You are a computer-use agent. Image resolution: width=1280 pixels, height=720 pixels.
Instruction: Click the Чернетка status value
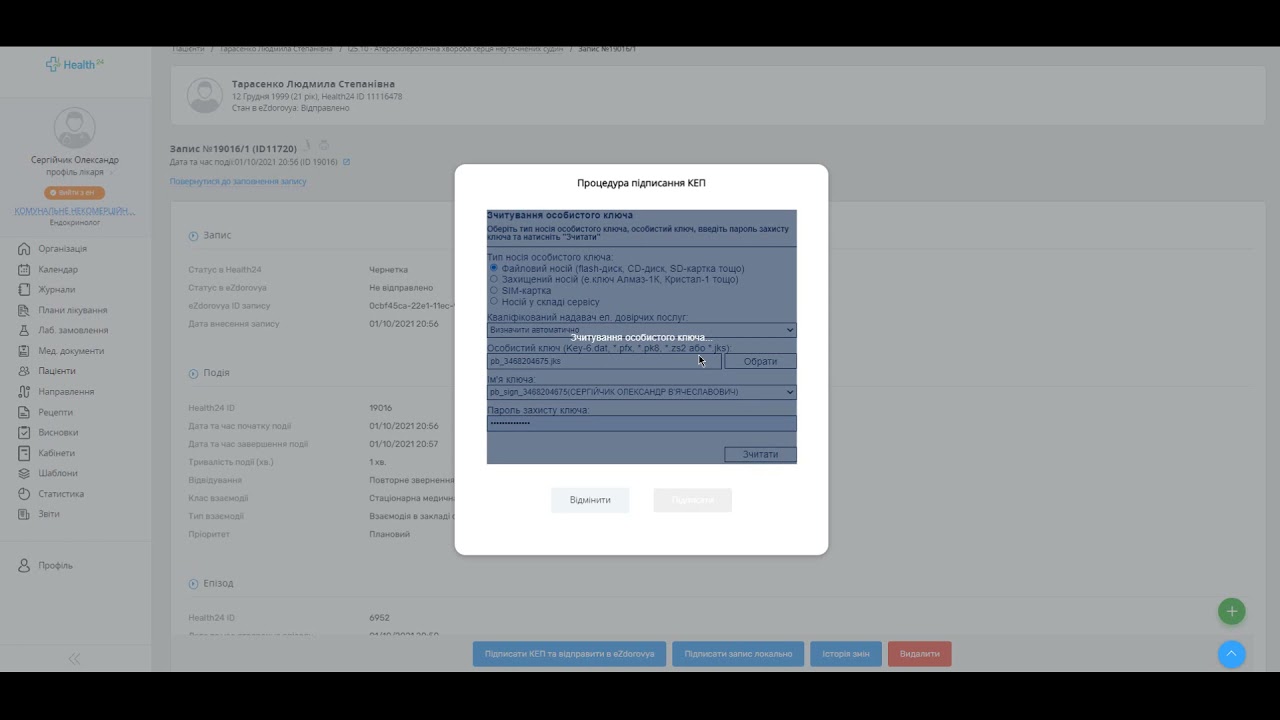389,270
